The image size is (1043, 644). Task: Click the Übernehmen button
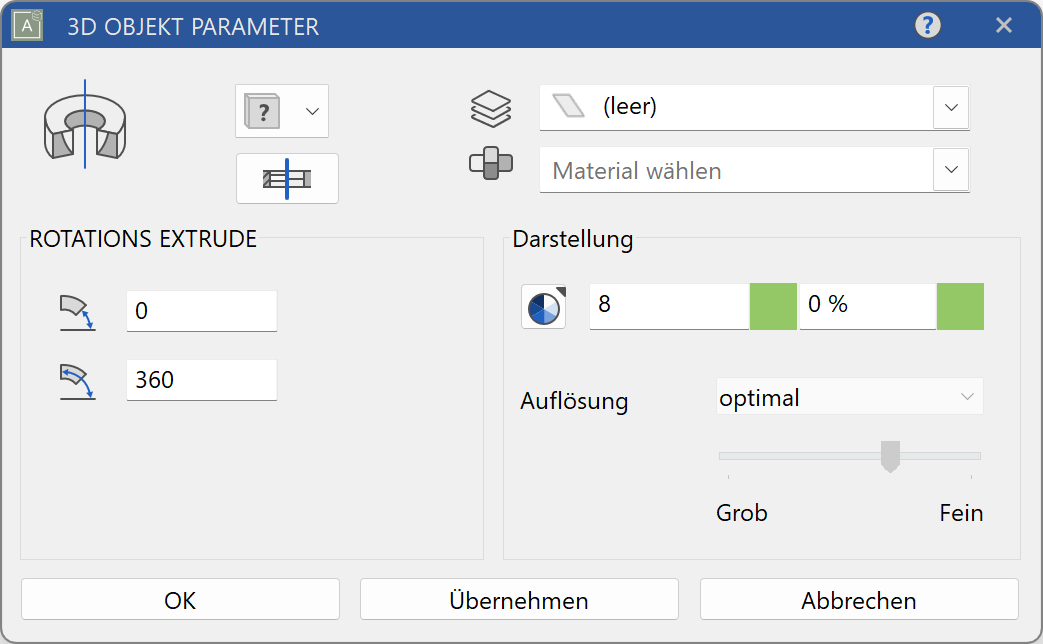518,600
